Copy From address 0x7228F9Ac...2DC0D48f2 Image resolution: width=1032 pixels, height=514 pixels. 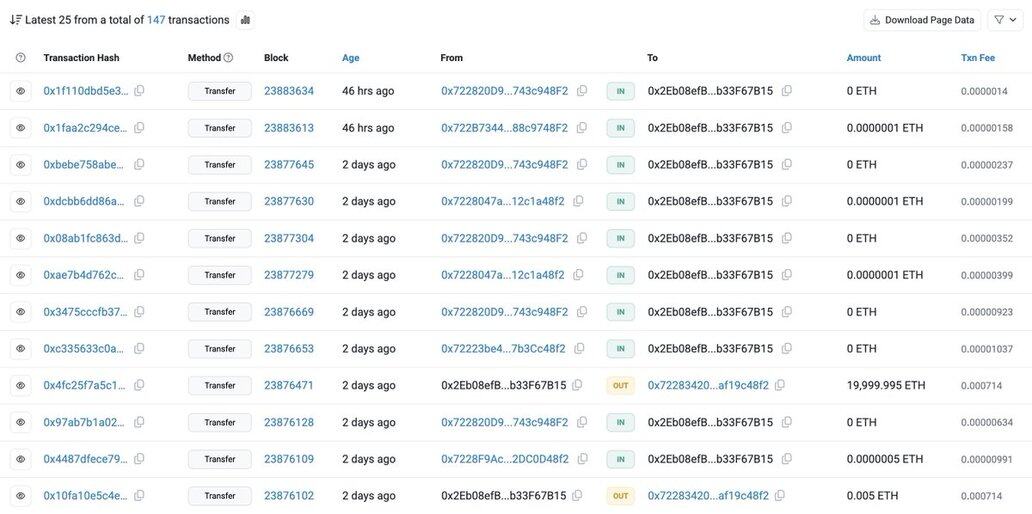click(x=583, y=459)
